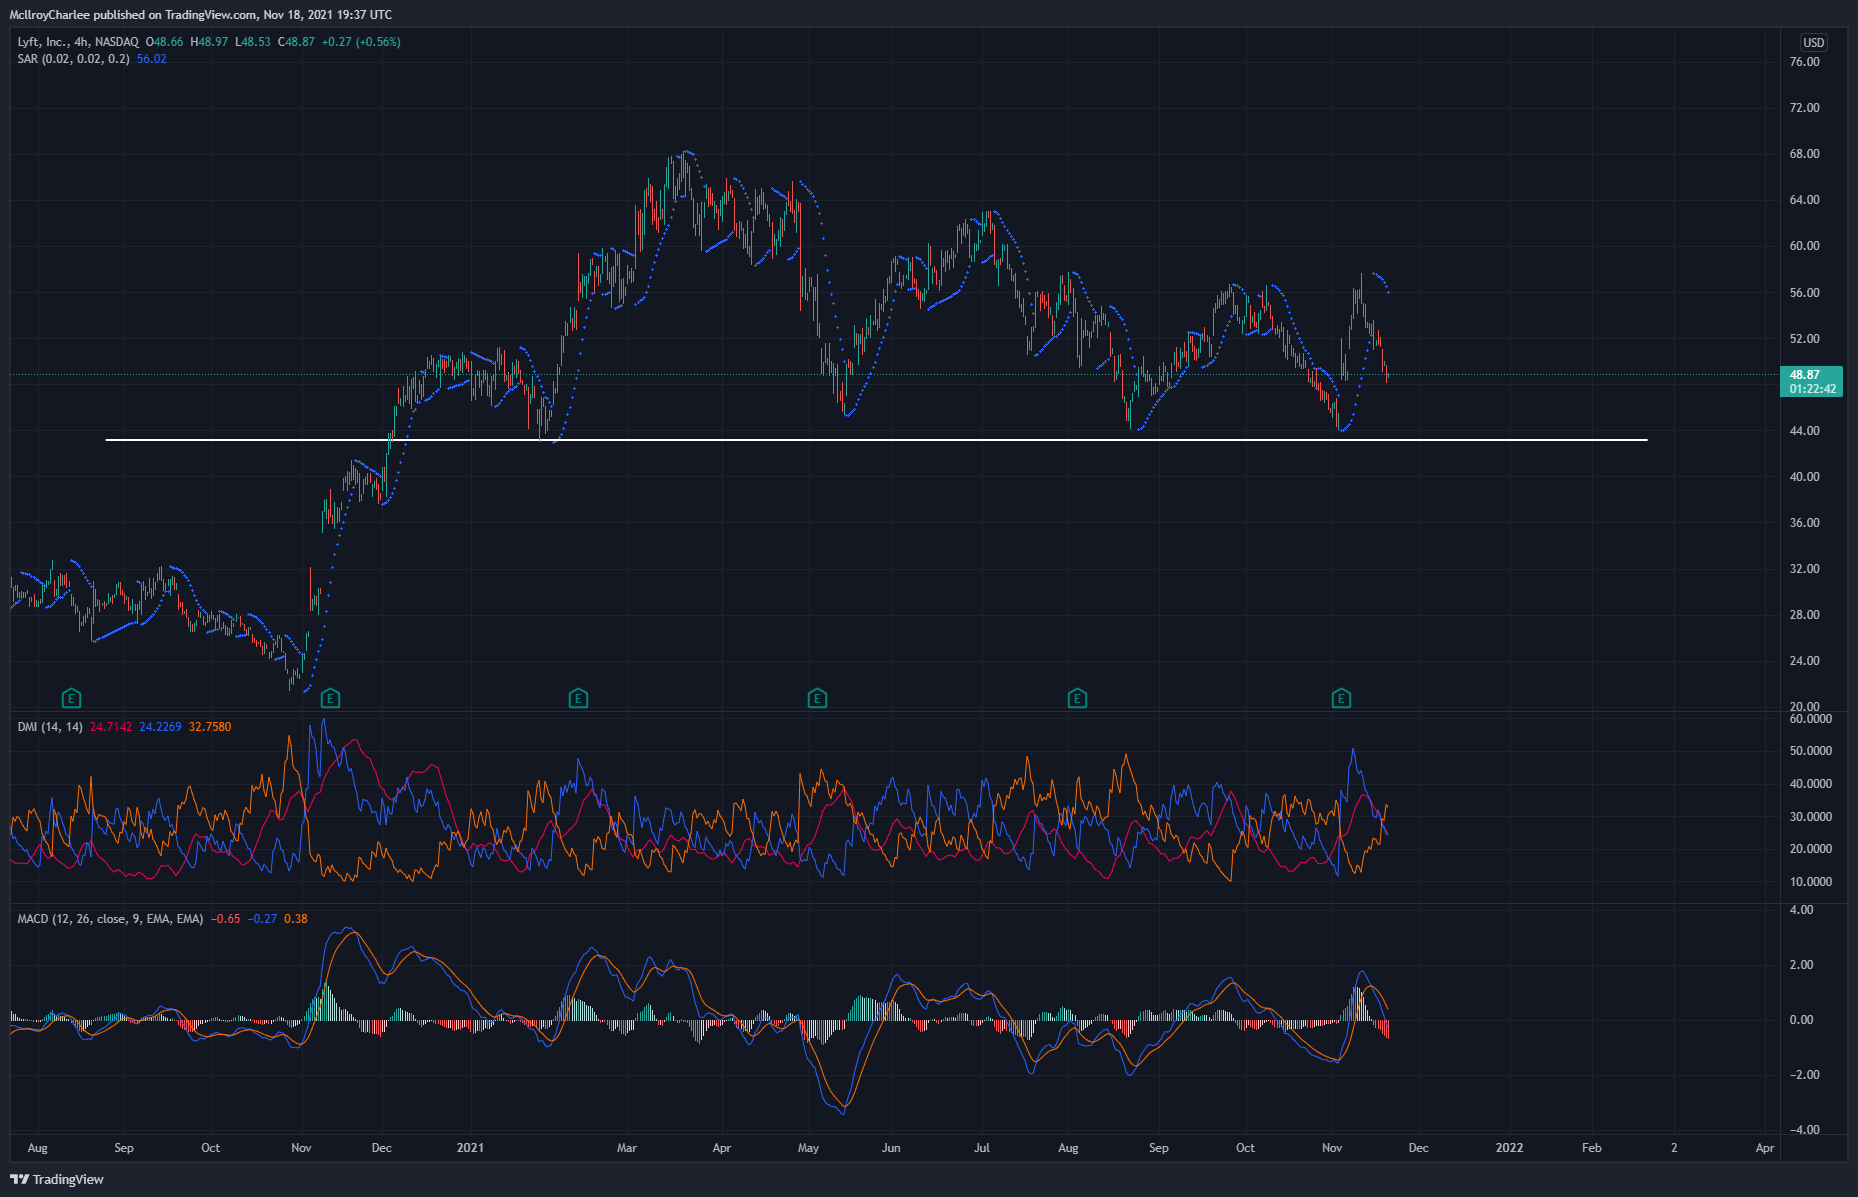Image resolution: width=1858 pixels, height=1197 pixels.
Task: Click the 4.00 MACD axis label
Action: [x=1801, y=910]
